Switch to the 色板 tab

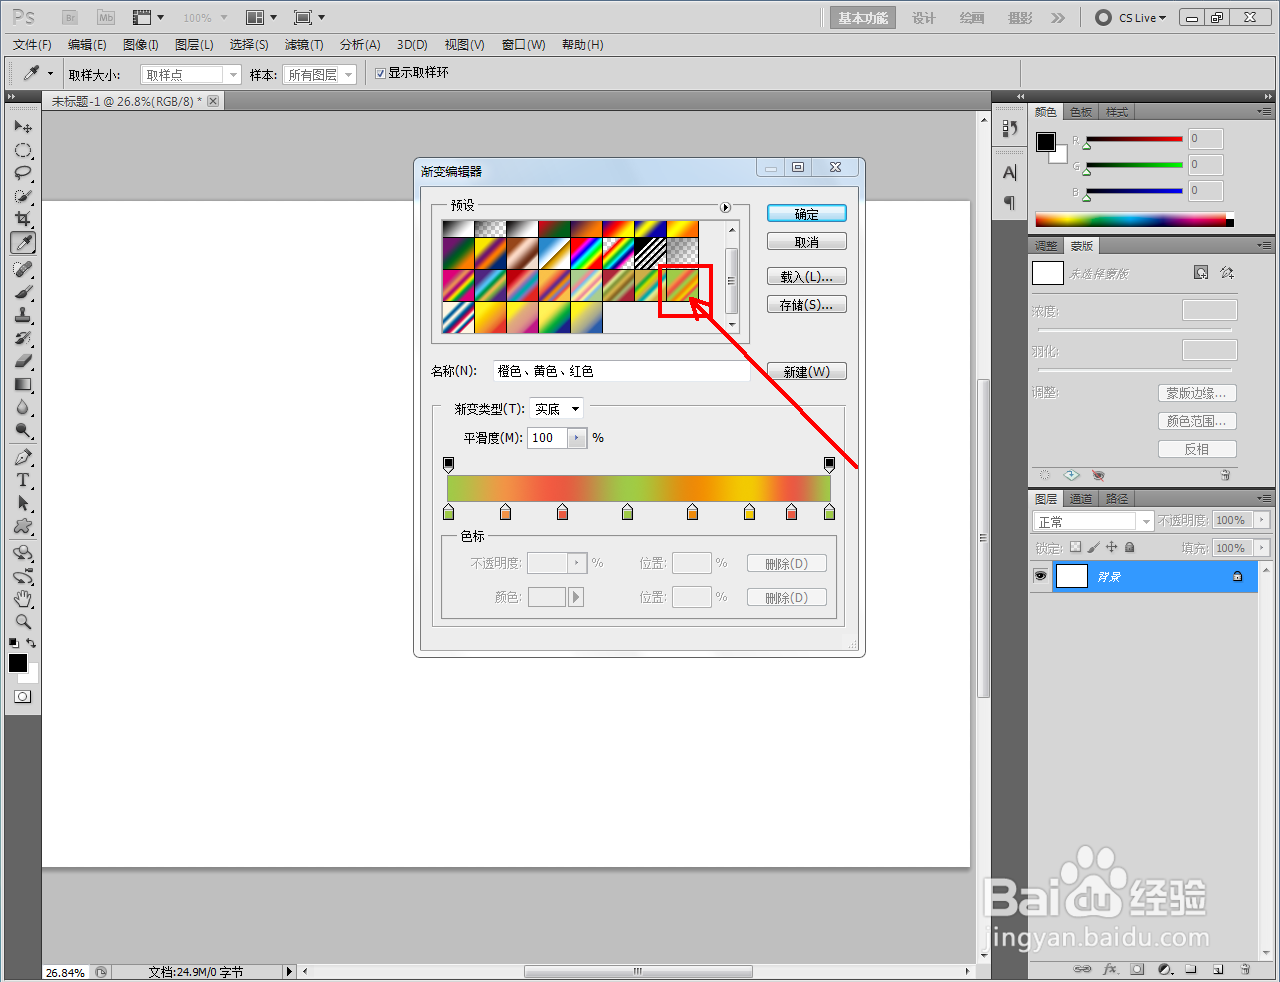(x=1081, y=112)
